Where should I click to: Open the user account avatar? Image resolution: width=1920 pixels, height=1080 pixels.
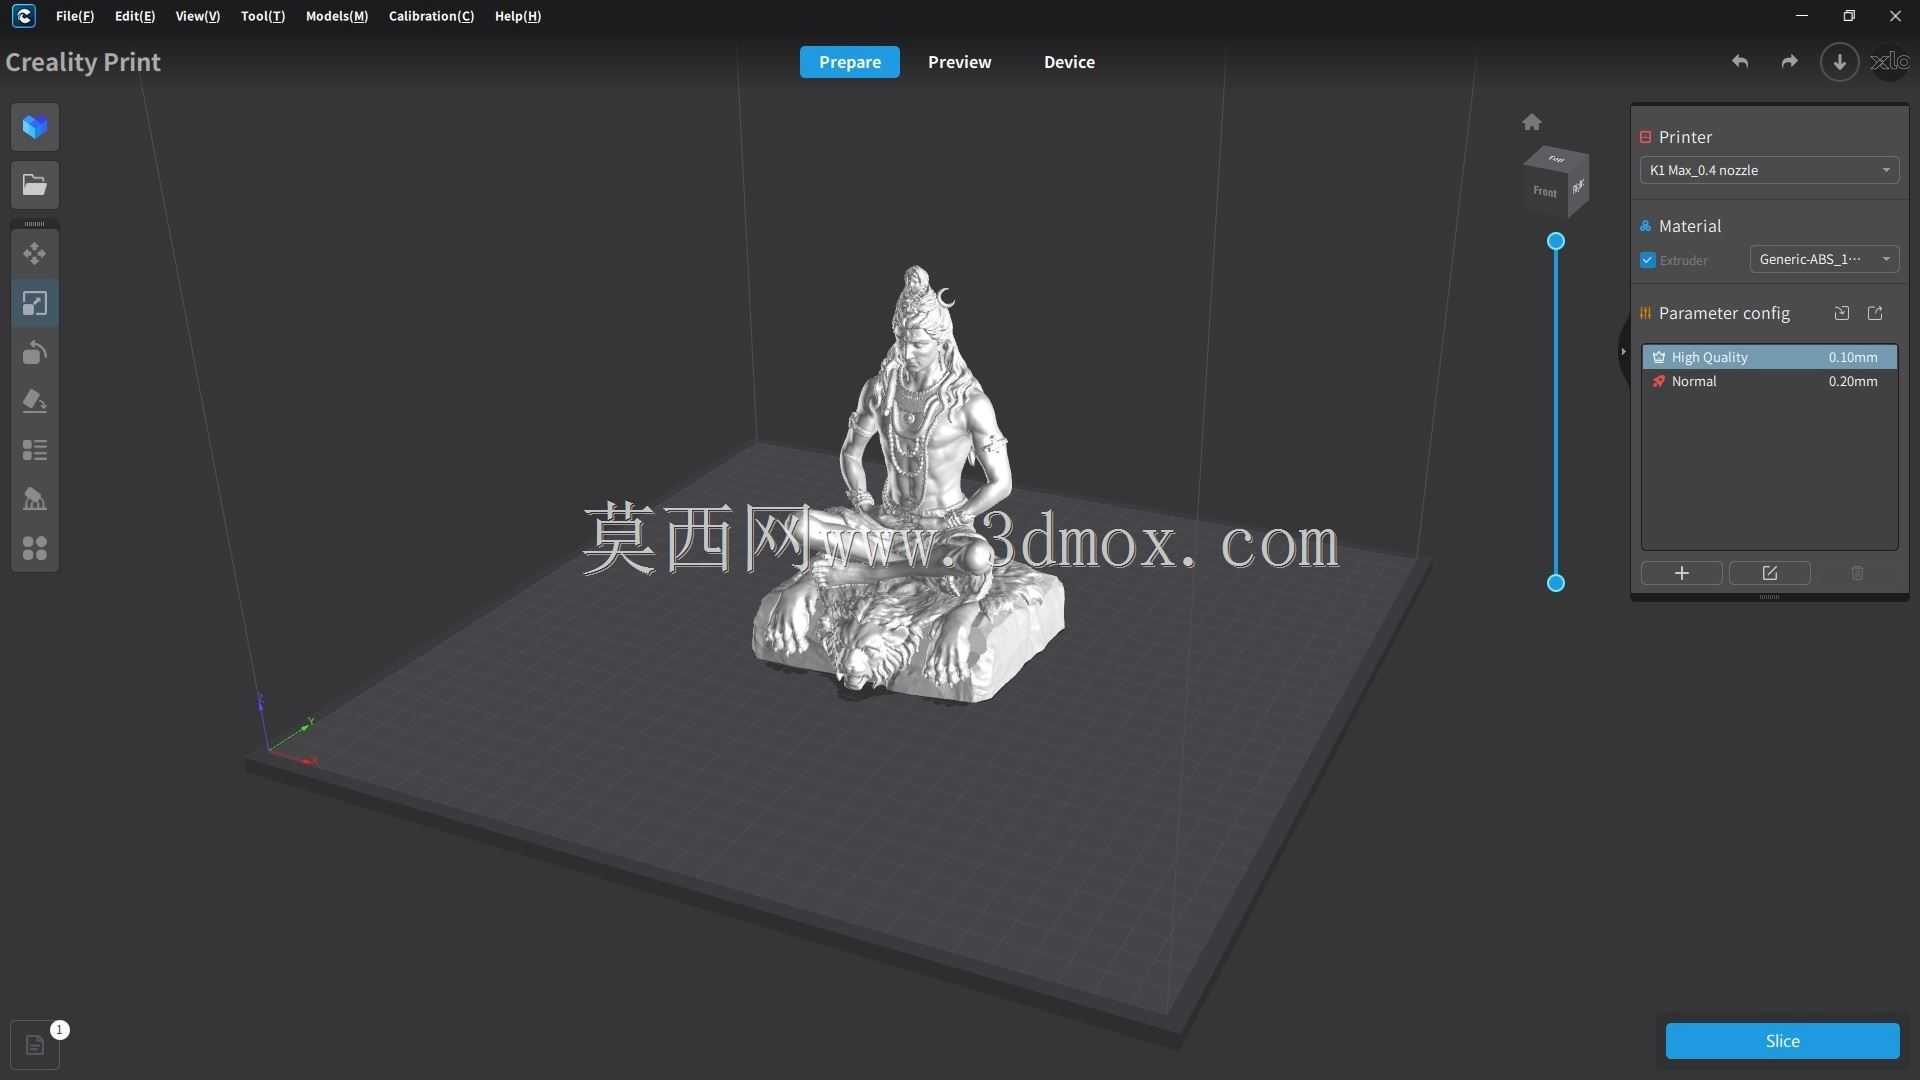point(1890,62)
